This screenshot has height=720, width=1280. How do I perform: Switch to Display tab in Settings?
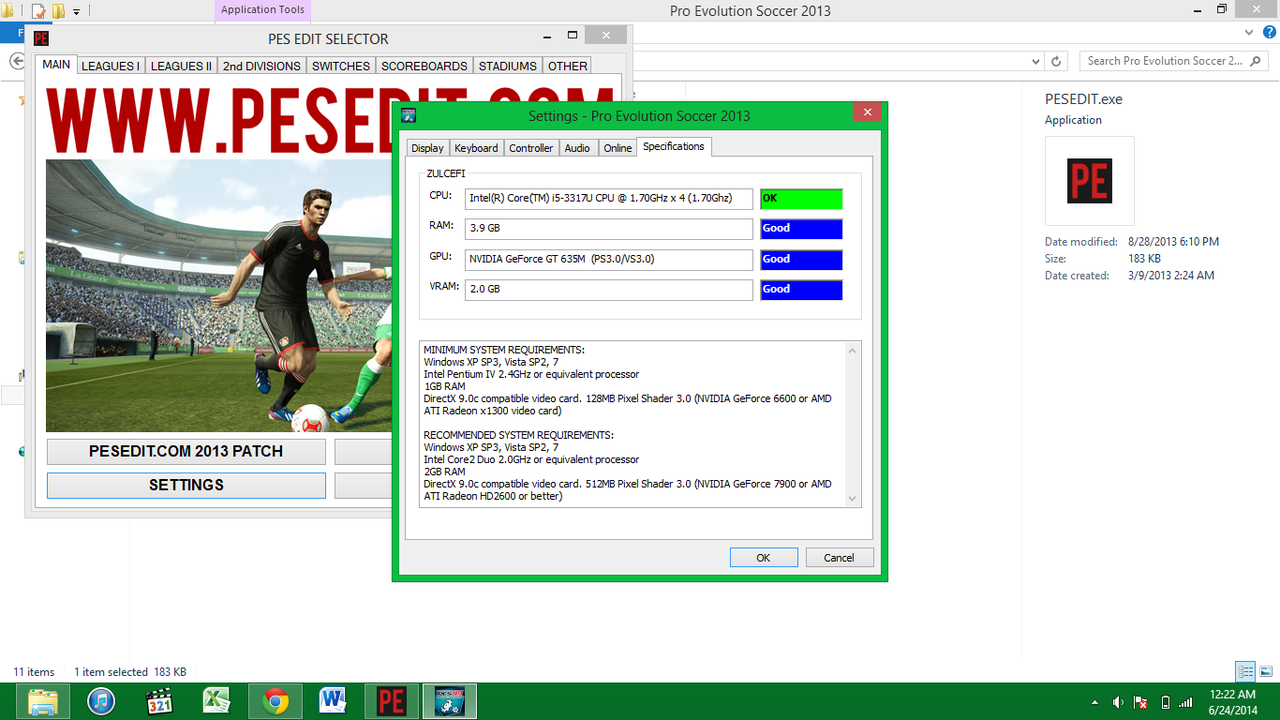tap(427, 148)
